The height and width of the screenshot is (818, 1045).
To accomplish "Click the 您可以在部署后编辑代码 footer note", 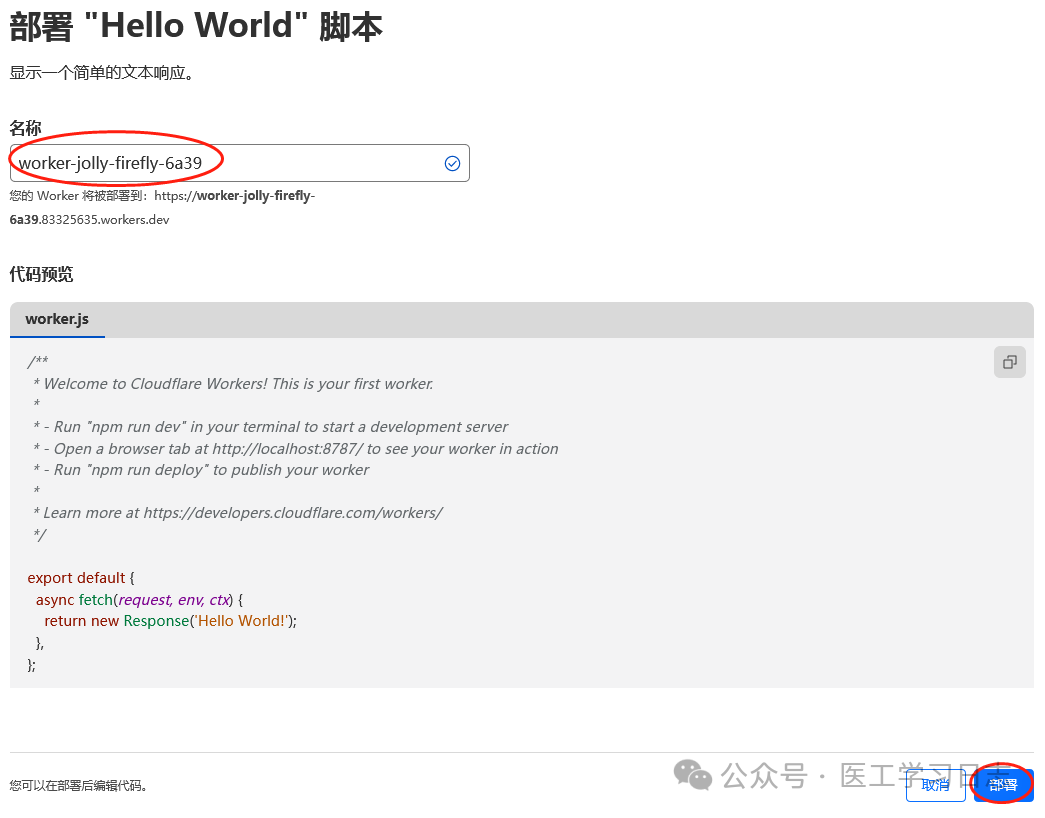I will point(78,785).
